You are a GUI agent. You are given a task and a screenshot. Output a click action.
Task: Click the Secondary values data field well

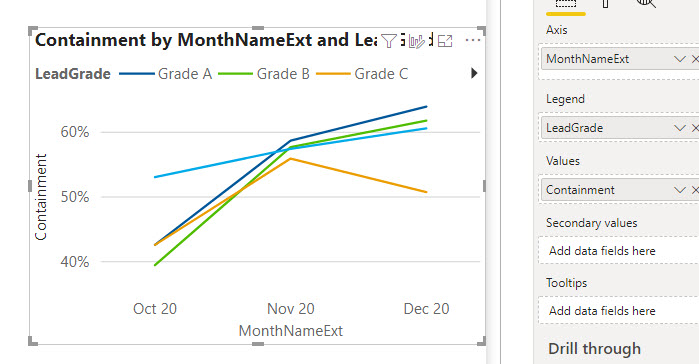[619, 251]
